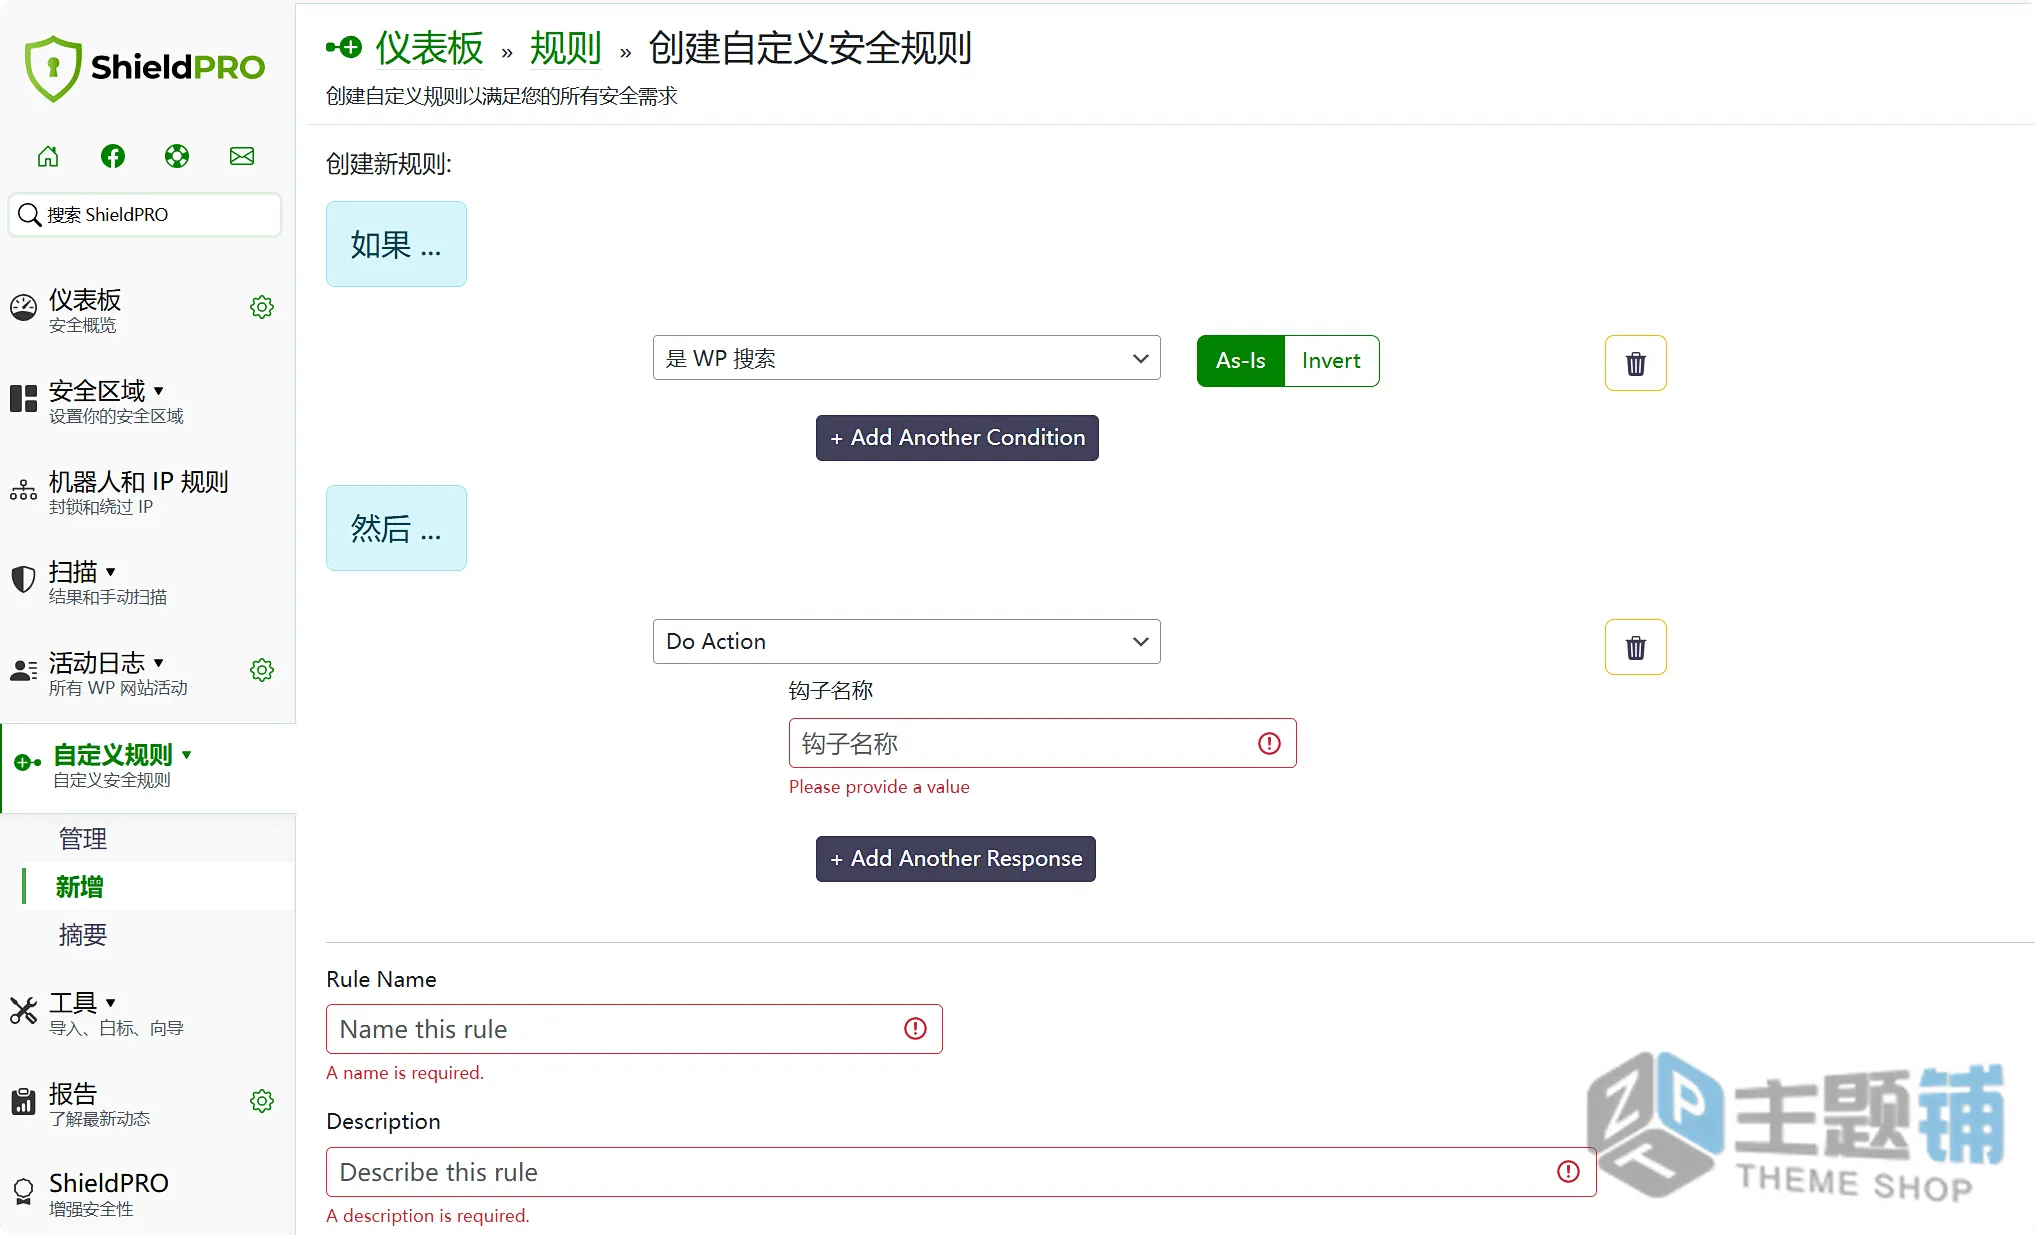Switch condition to Invert
Screen dimensions: 2035x1235
coord(1331,361)
